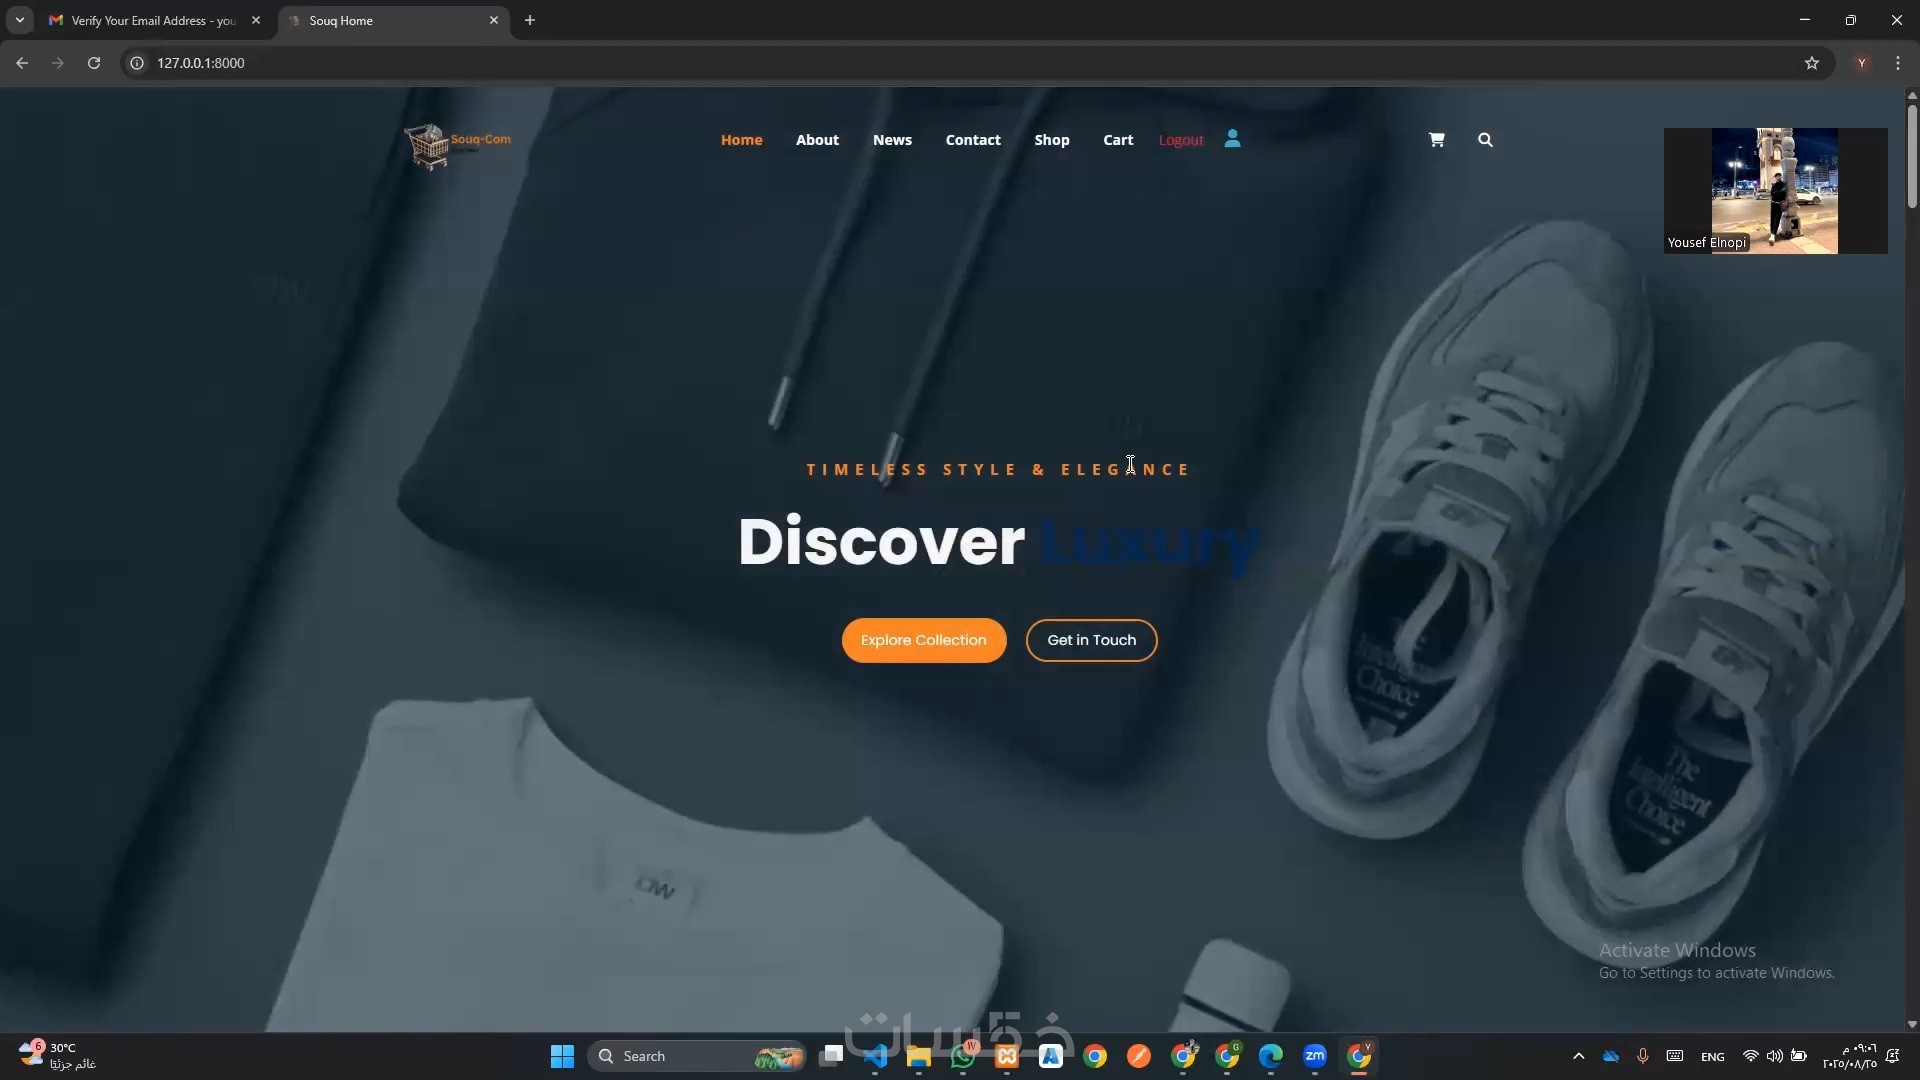This screenshot has height=1080, width=1920.
Task: Open Chrome's three-dot menu
Action: (1898, 63)
